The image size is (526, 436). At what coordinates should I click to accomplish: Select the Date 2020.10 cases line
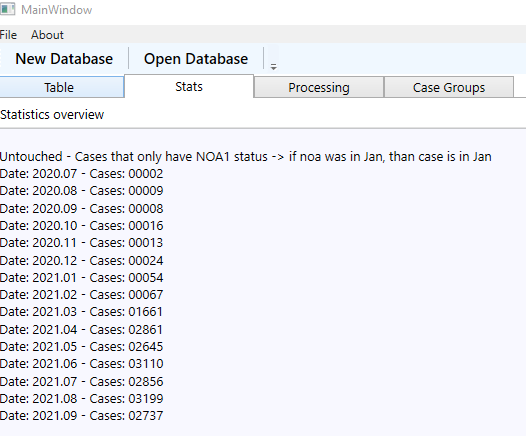coord(82,226)
